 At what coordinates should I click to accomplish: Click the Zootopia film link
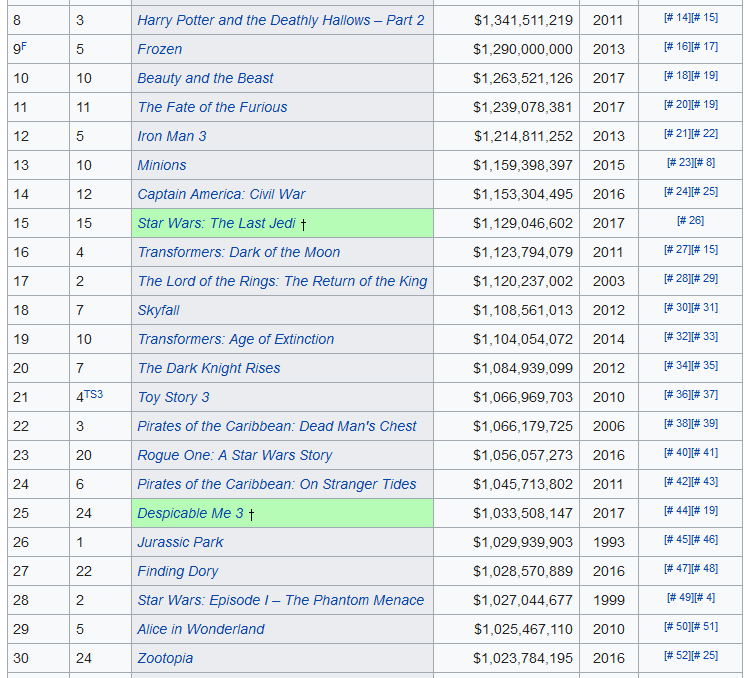[x=165, y=658]
